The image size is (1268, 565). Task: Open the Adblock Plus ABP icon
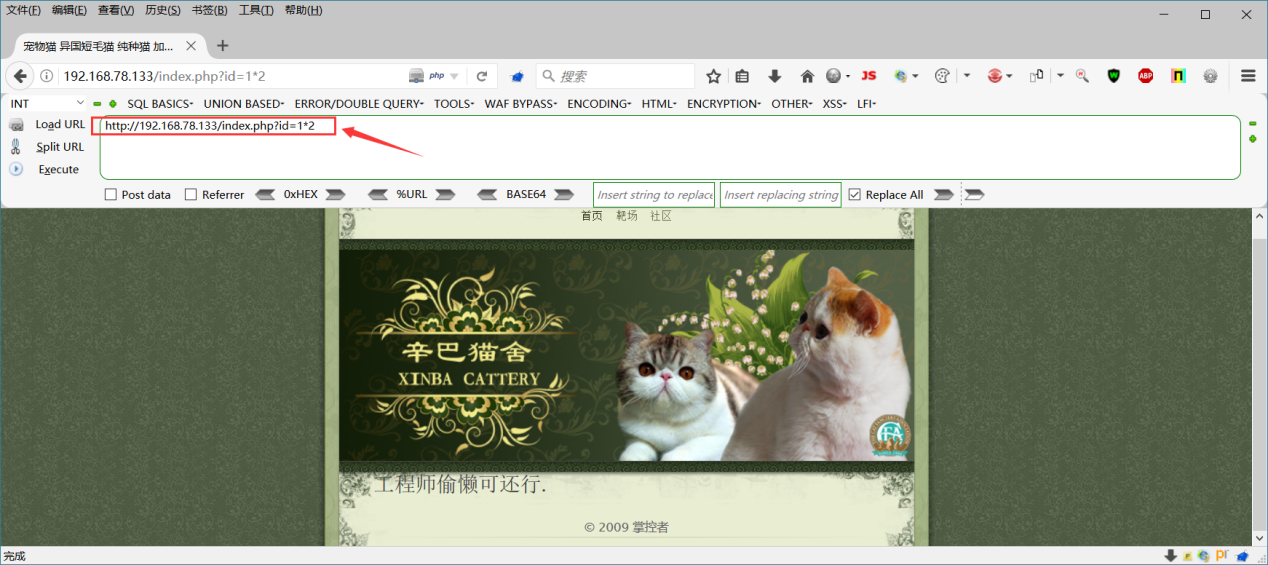[x=1145, y=76]
